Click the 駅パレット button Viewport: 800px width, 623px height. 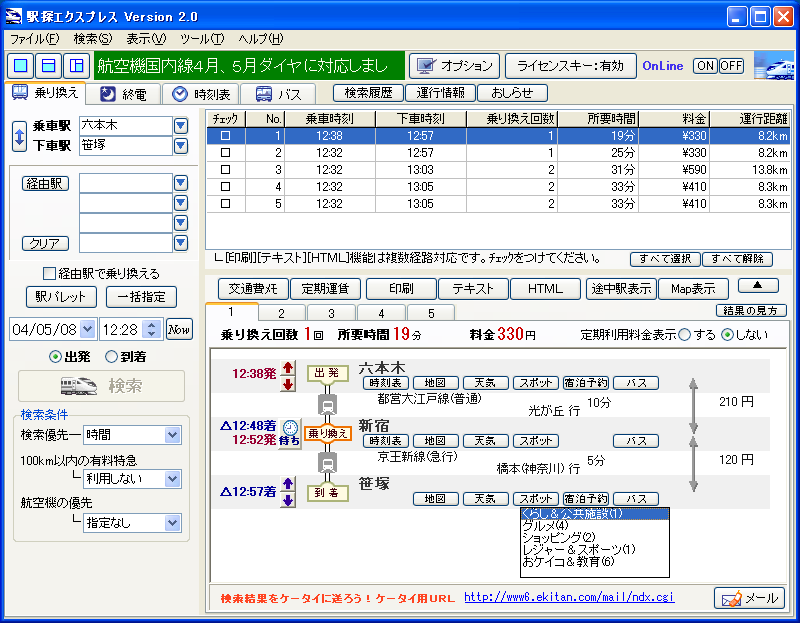[x=61, y=296]
